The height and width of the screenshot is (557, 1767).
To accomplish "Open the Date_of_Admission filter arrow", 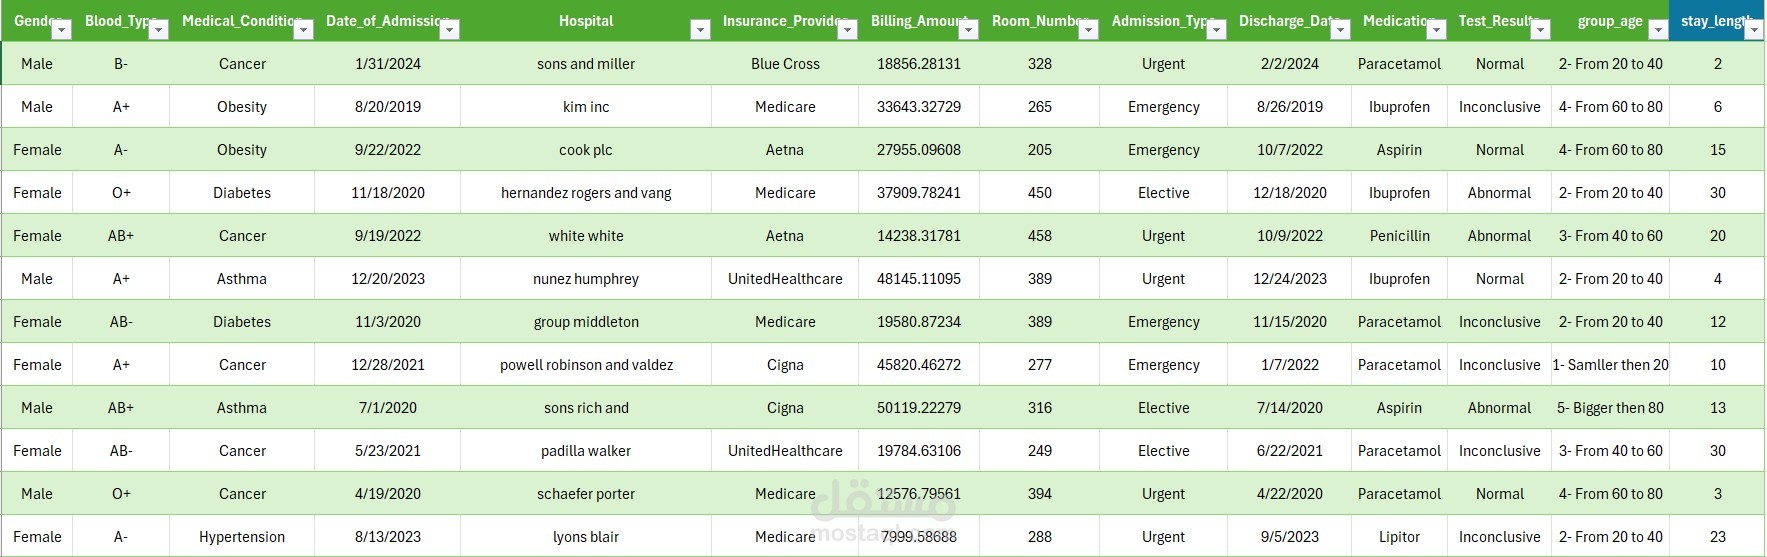I will (449, 30).
